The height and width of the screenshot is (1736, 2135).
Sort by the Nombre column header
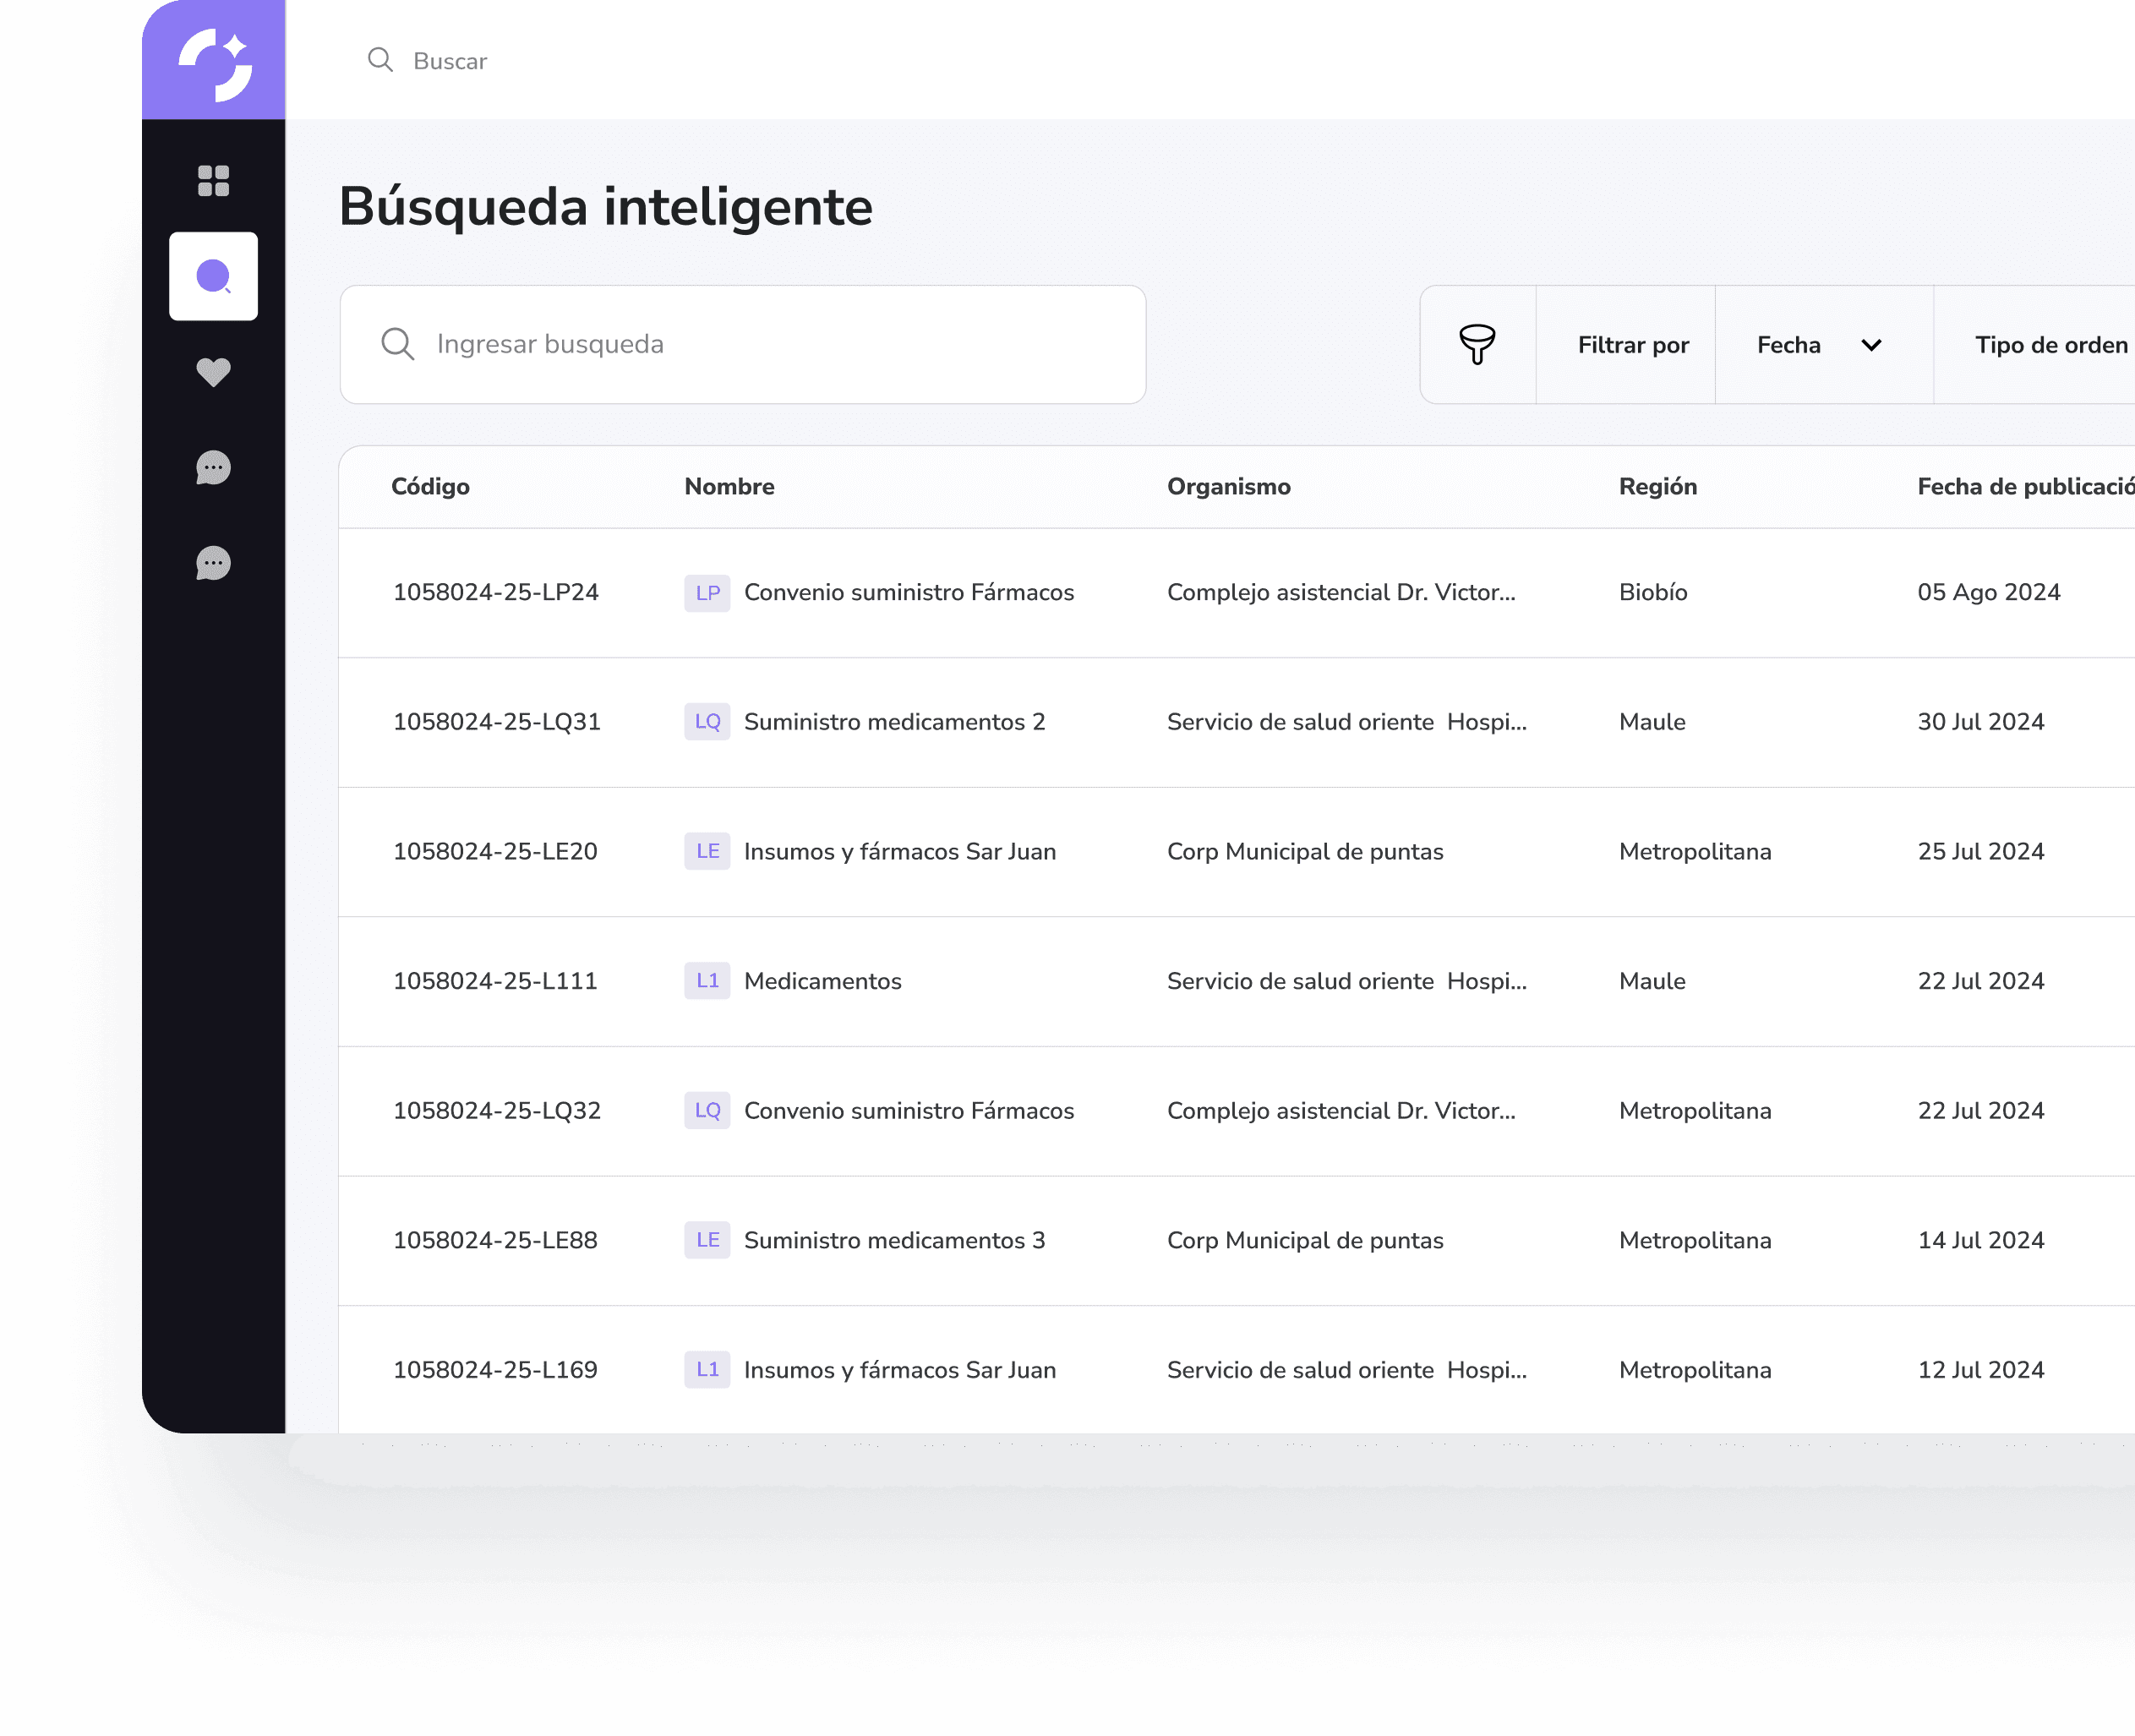click(x=729, y=487)
